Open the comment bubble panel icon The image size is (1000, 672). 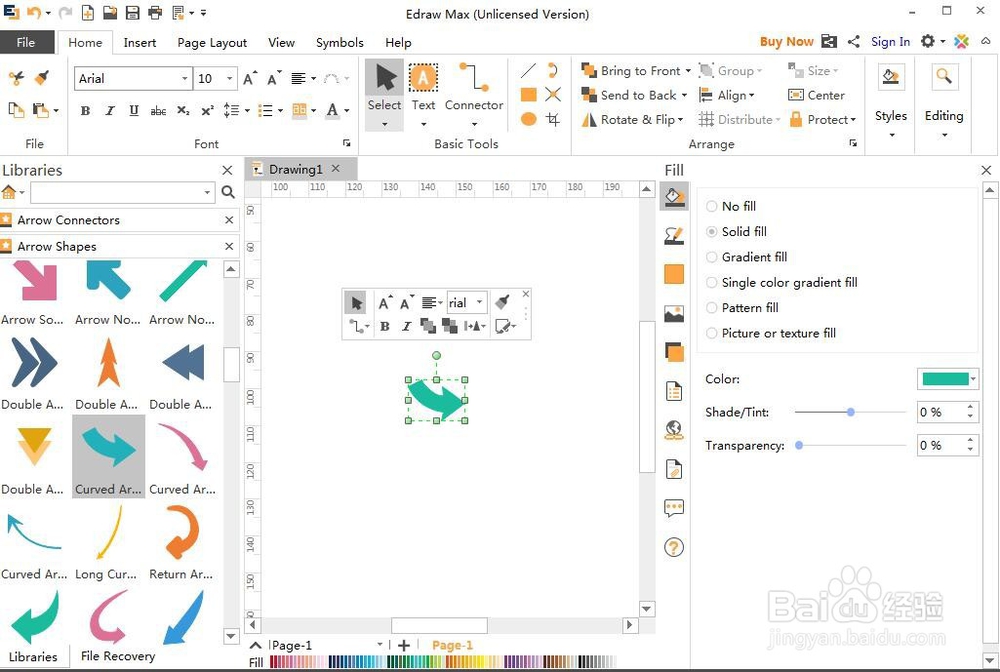pyautogui.click(x=674, y=508)
